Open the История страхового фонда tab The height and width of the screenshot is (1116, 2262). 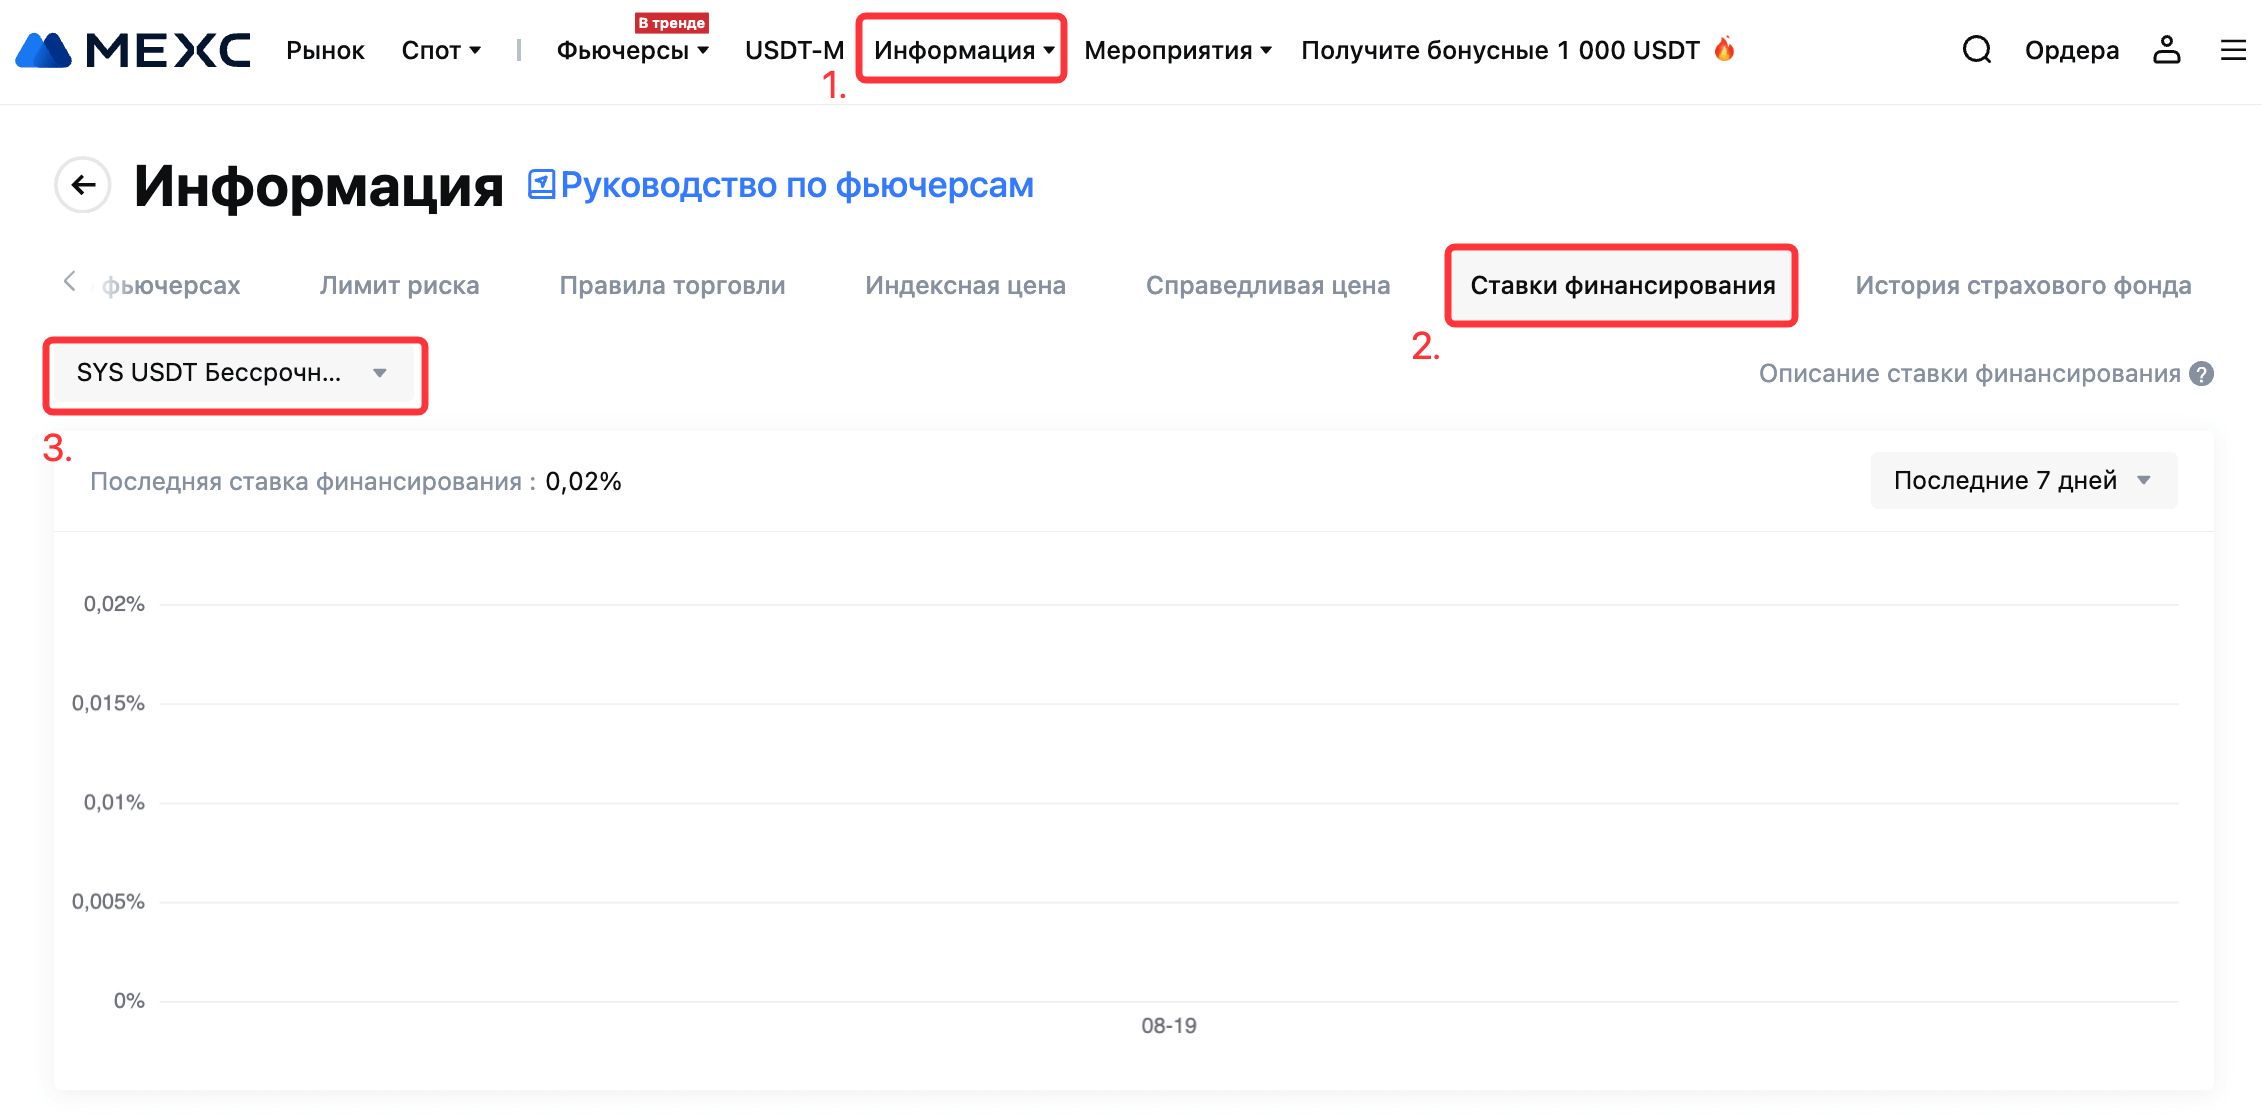tap(2022, 286)
